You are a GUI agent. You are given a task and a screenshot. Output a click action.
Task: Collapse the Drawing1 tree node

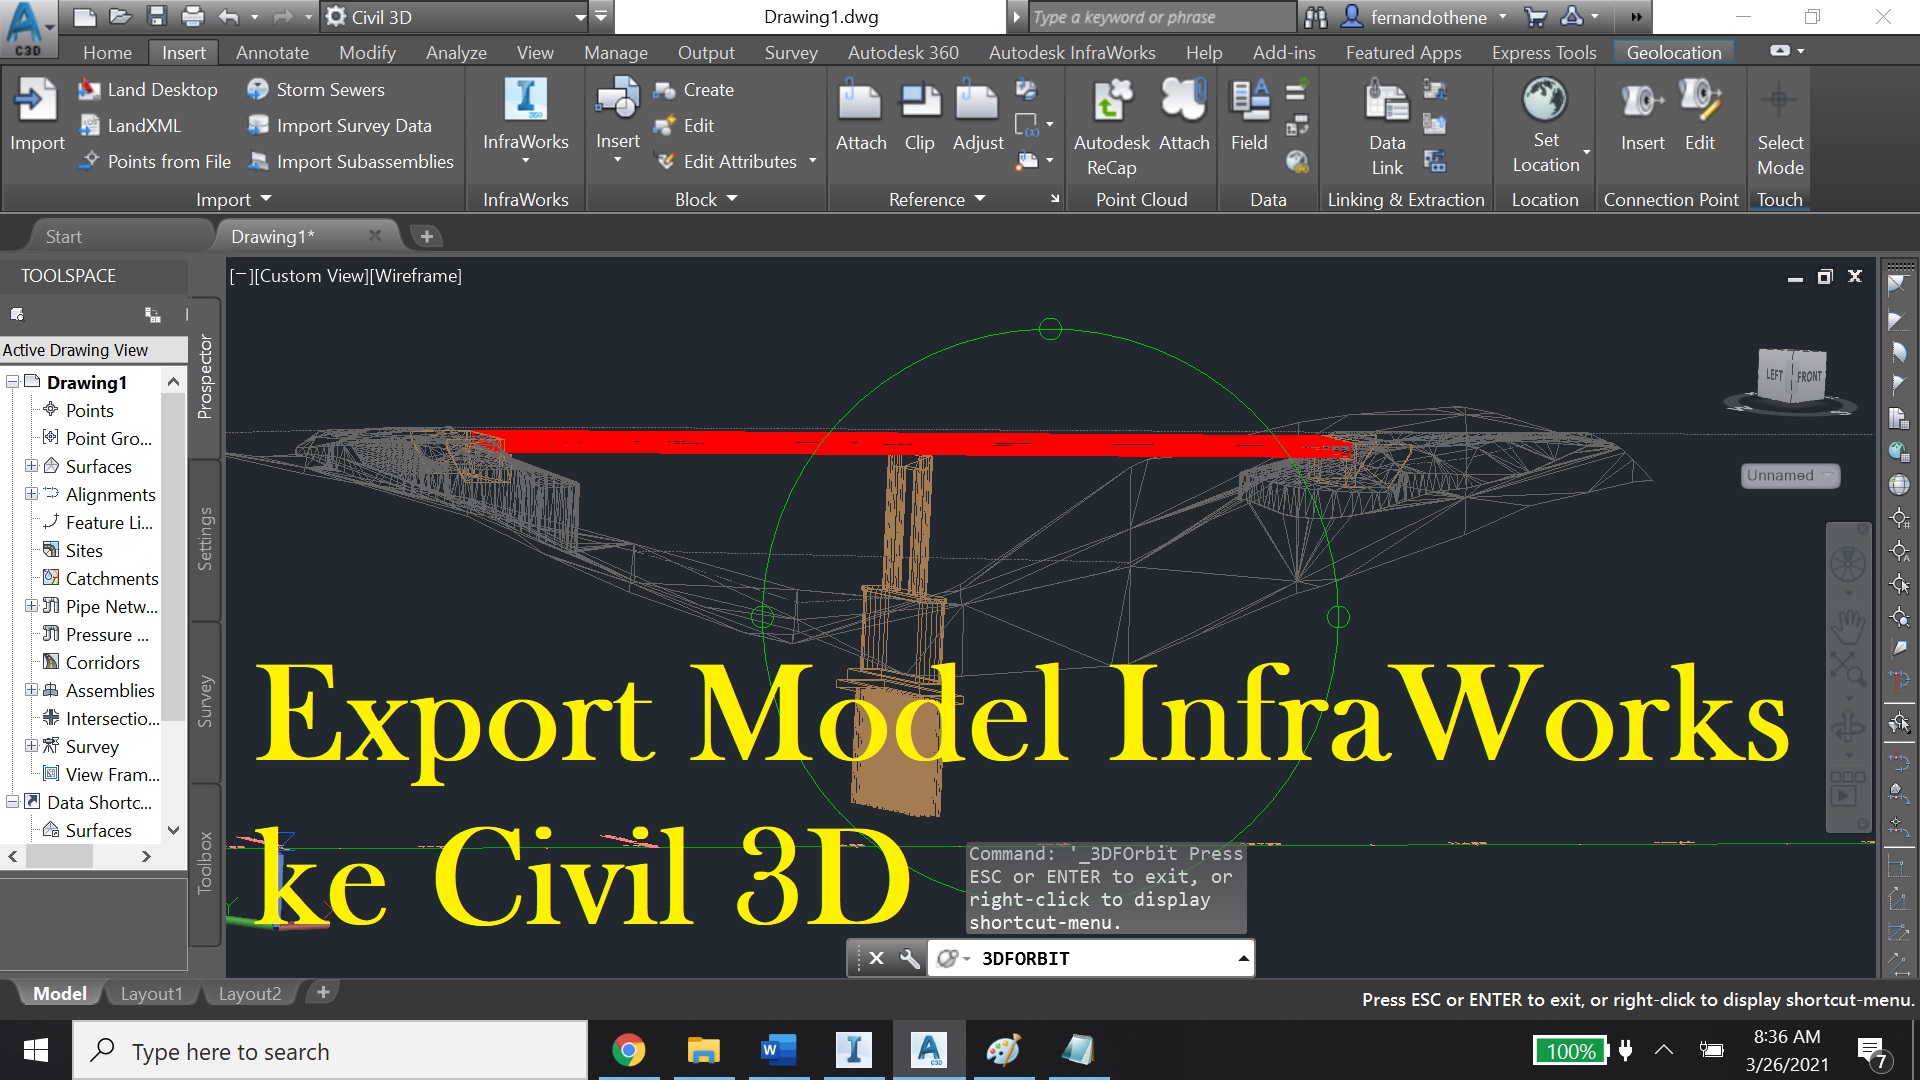click(13, 382)
